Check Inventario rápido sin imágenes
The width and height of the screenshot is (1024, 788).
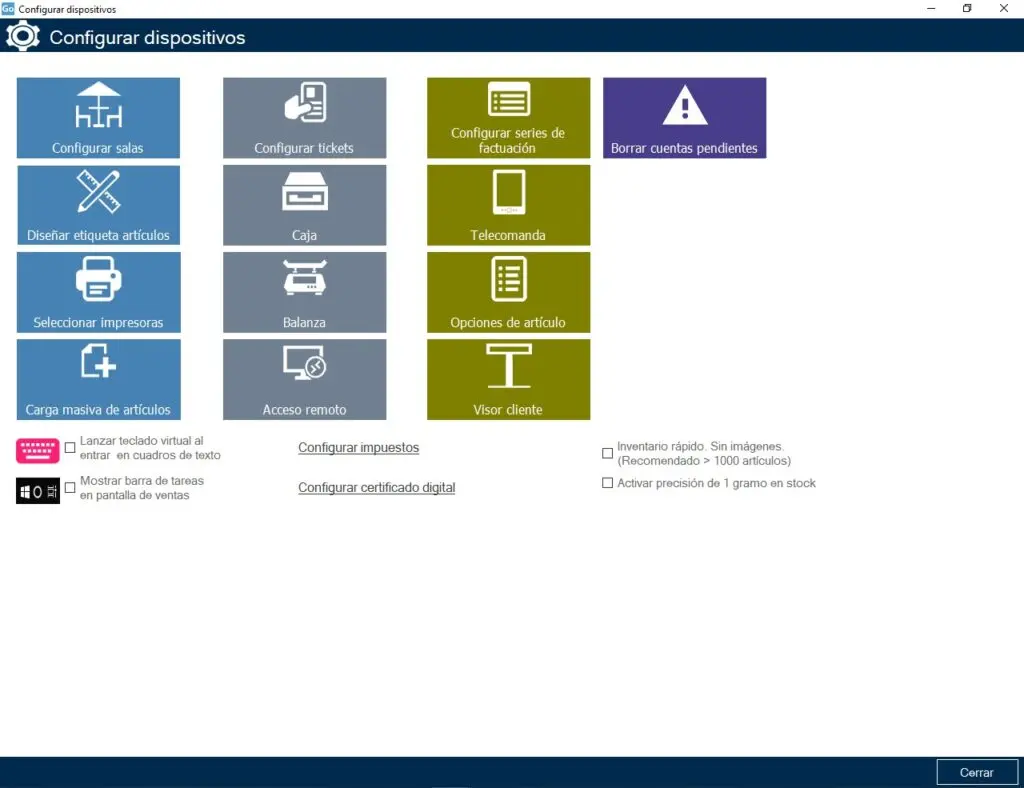click(x=607, y=453)
